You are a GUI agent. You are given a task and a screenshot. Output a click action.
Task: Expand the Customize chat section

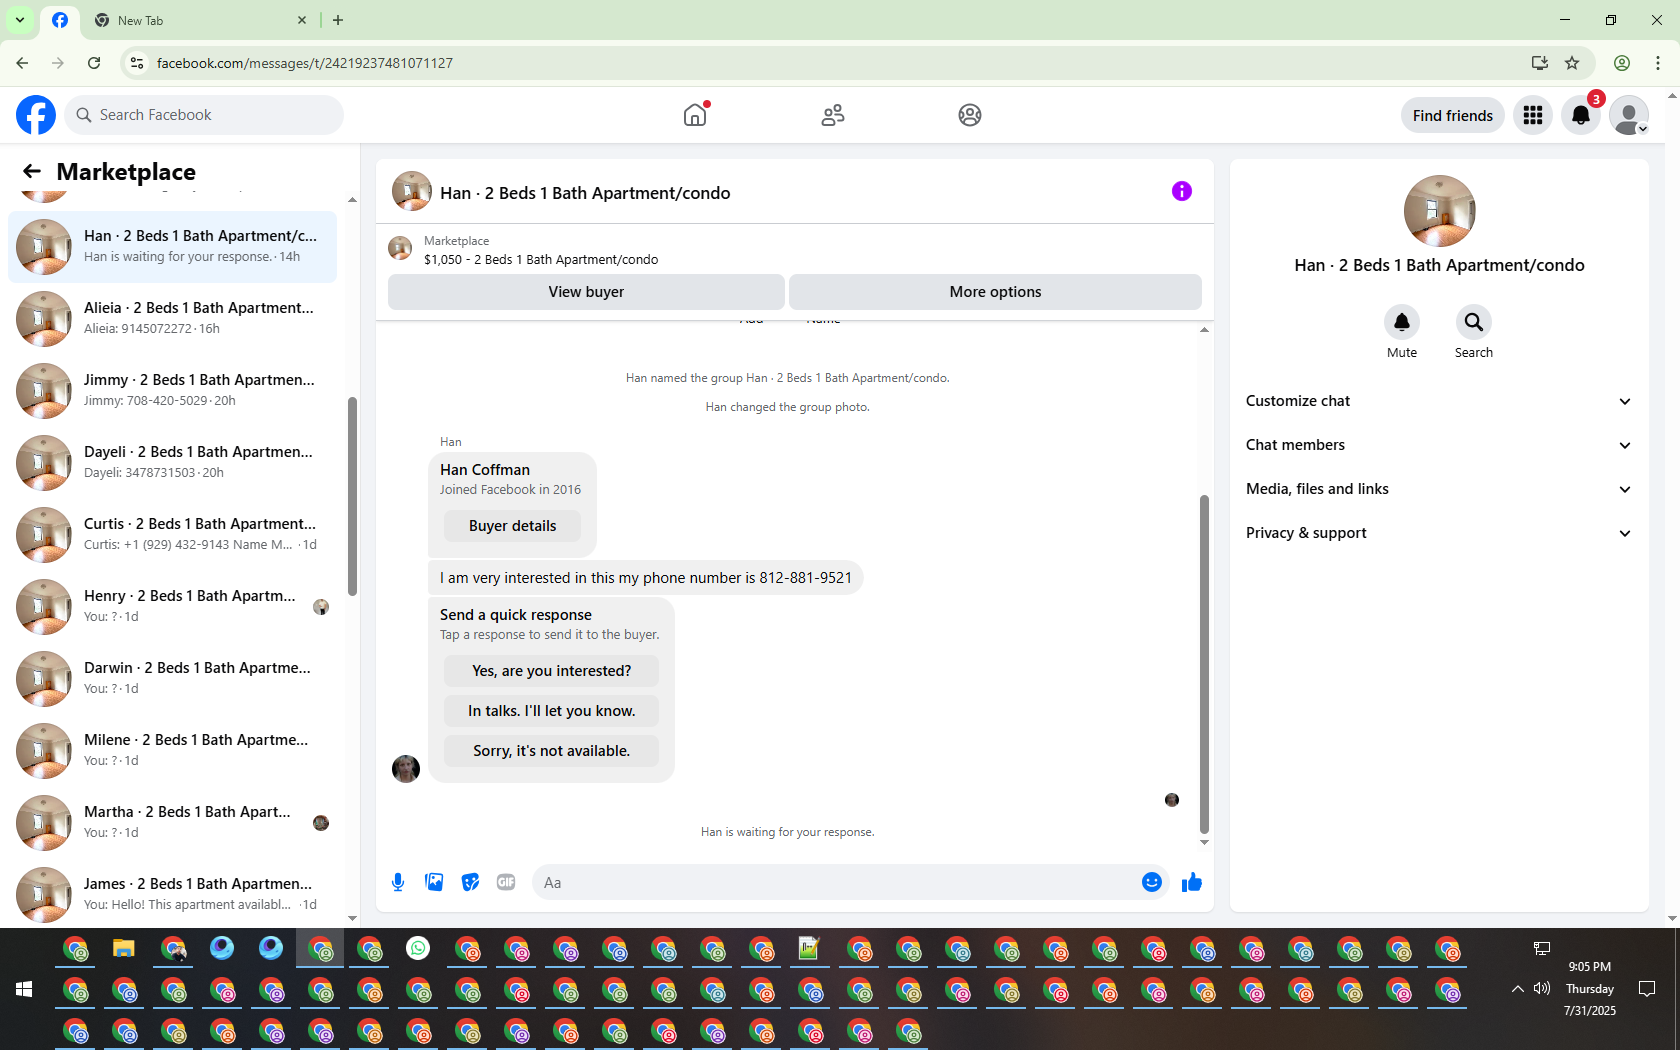[x=1439, y=401]
